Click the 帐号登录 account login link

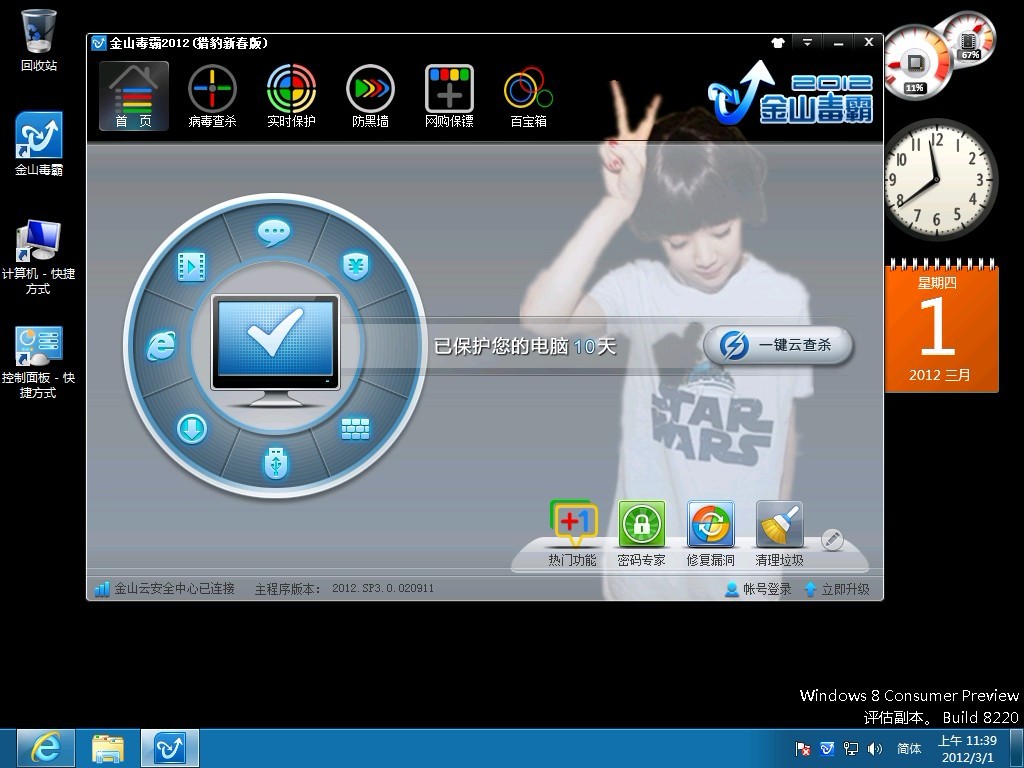[x=758, y=589]
